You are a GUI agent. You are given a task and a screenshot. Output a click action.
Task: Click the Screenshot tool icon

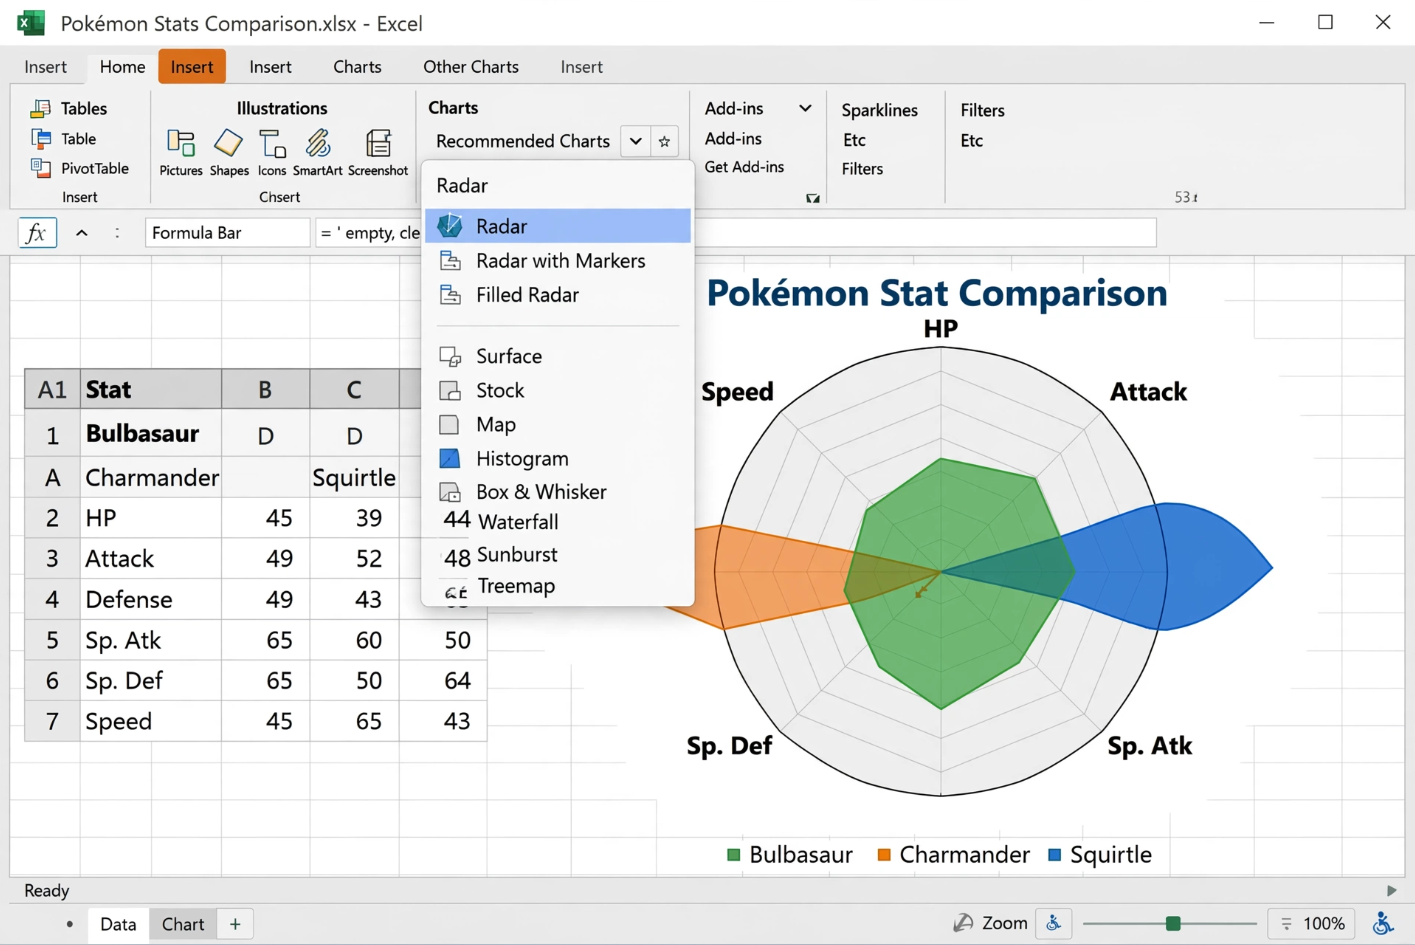(x=378, y=144)
